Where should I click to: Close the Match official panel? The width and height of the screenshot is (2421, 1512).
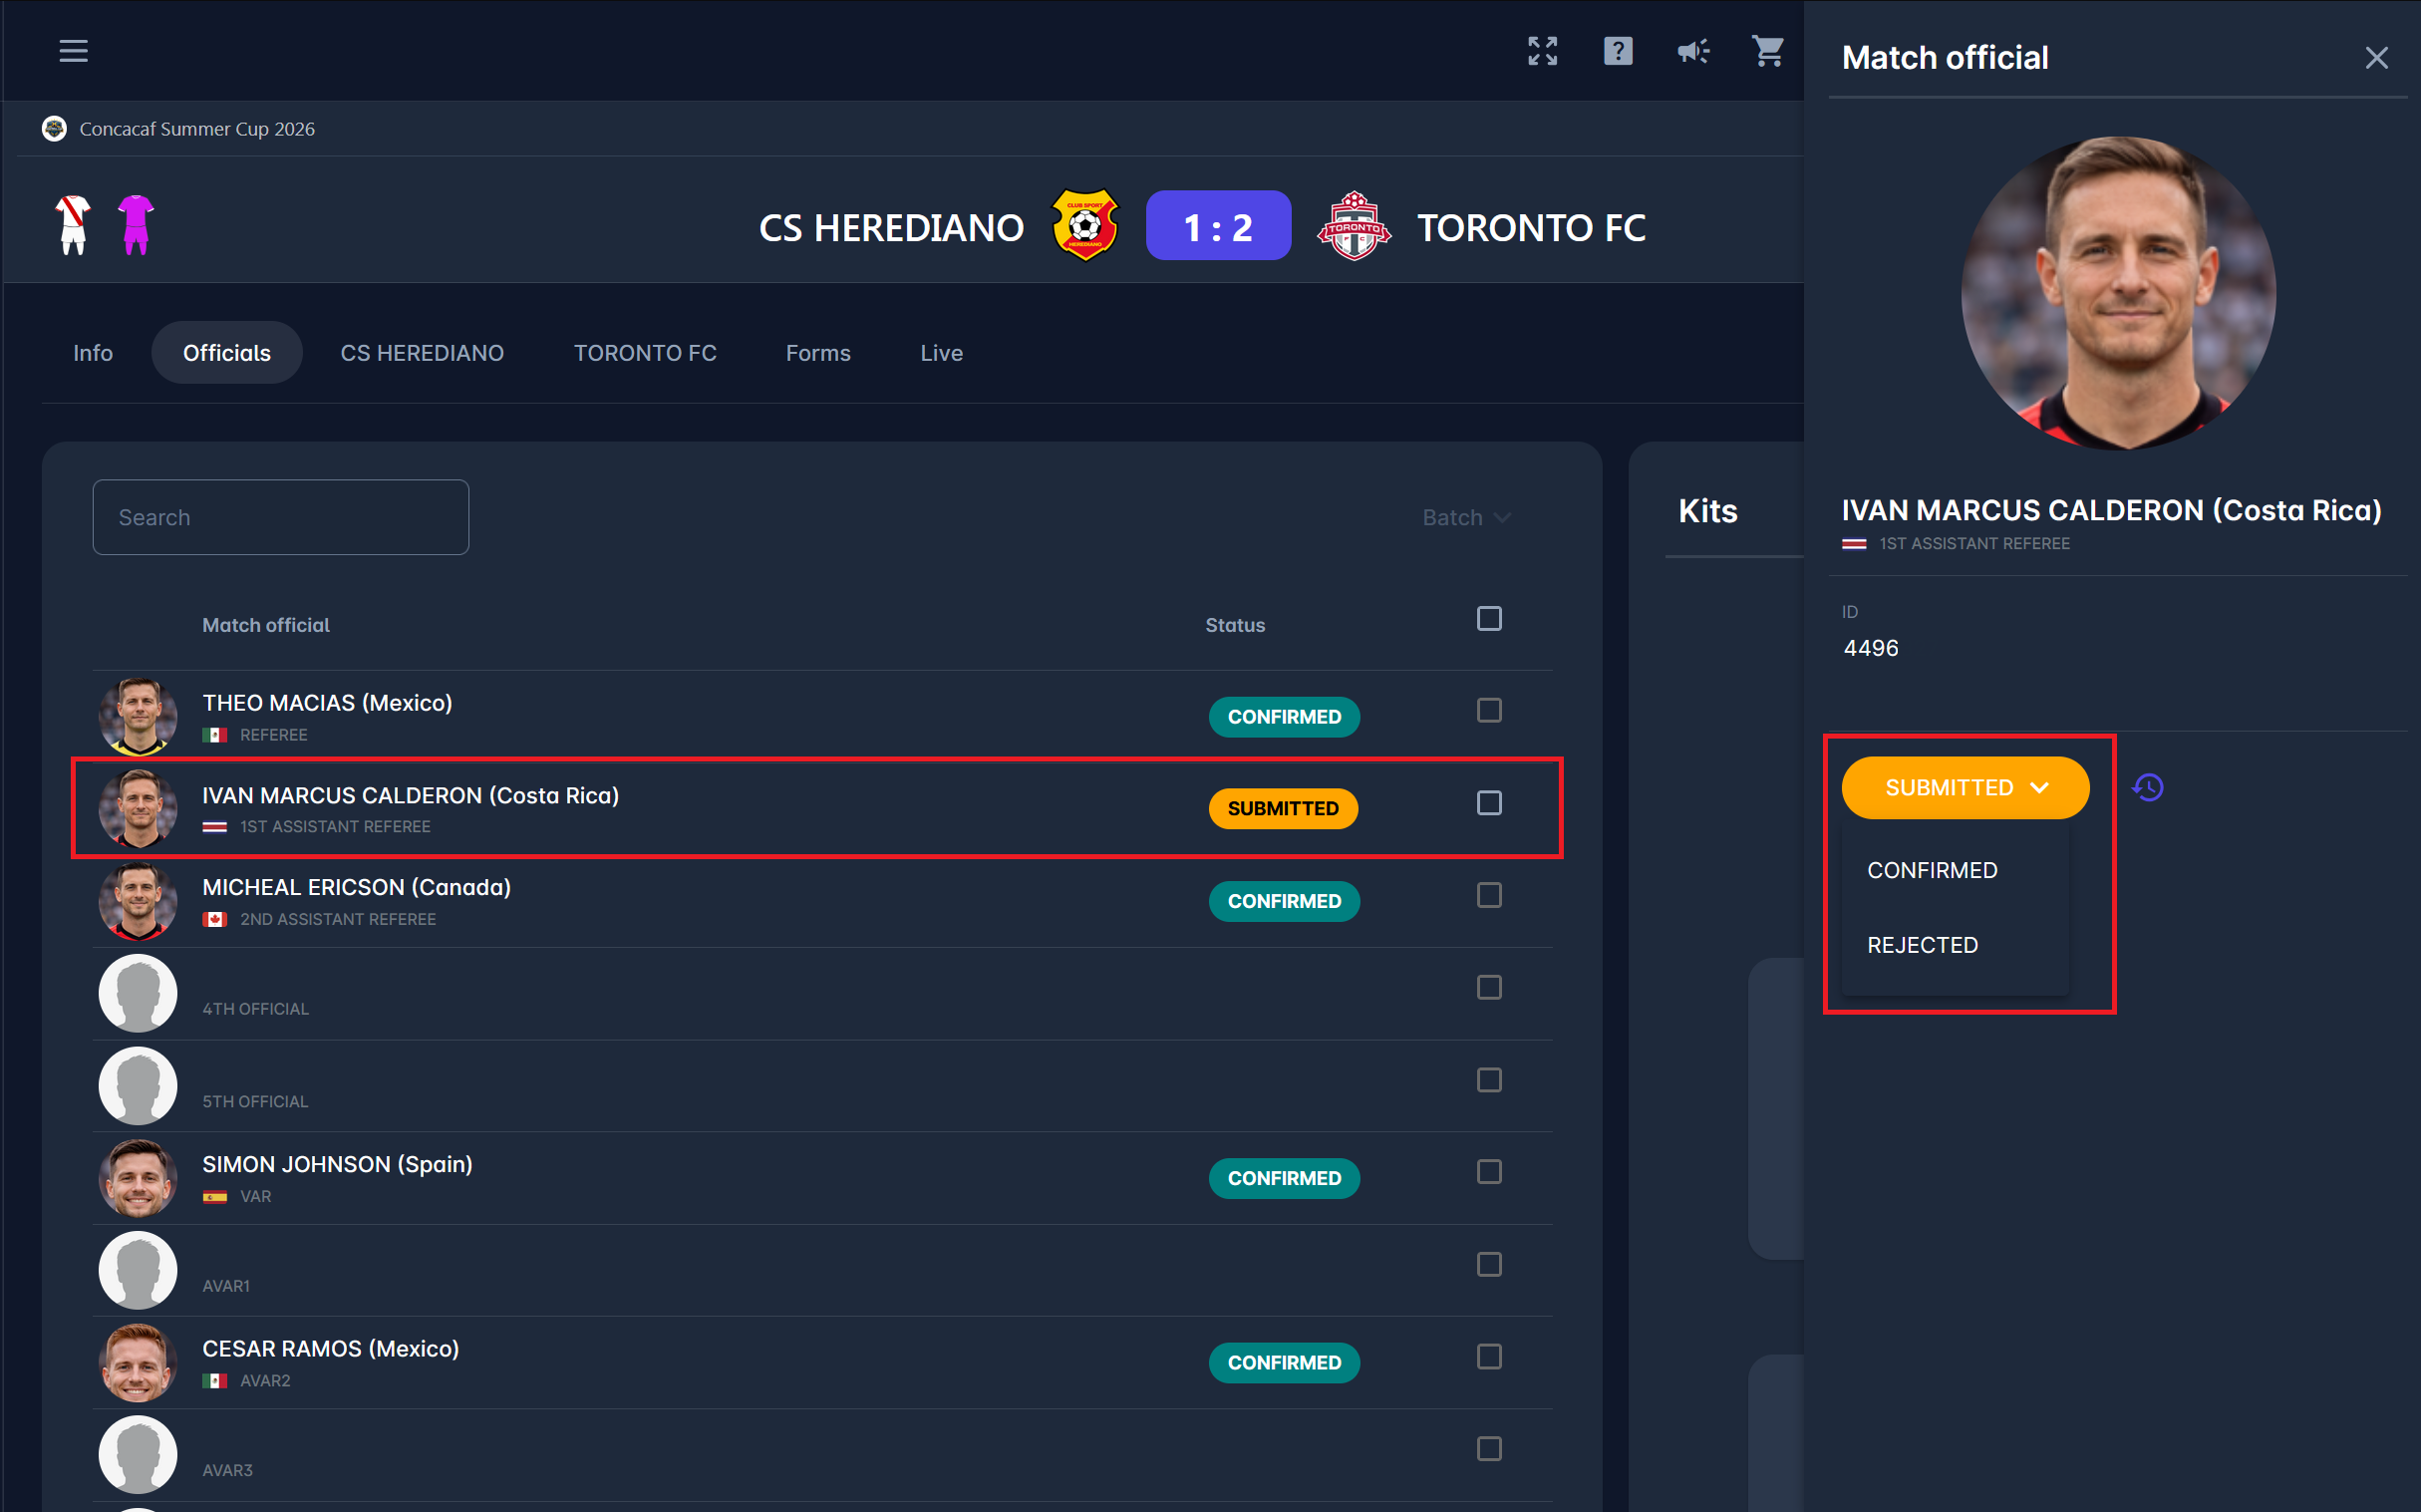[x=2376, y=58]
